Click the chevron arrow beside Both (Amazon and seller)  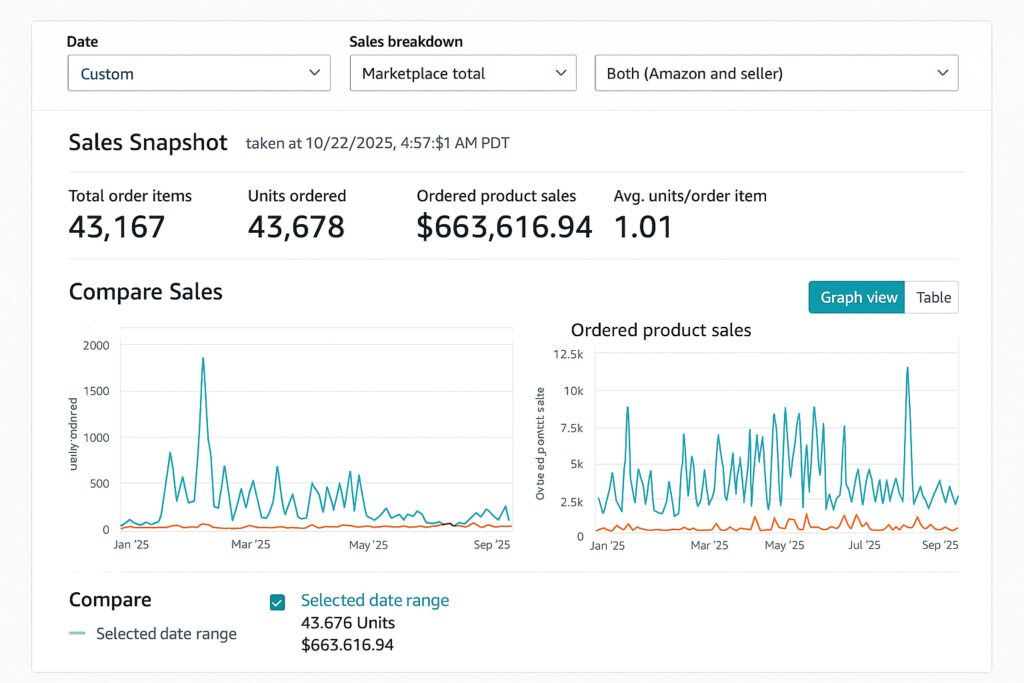click(941, 73)
